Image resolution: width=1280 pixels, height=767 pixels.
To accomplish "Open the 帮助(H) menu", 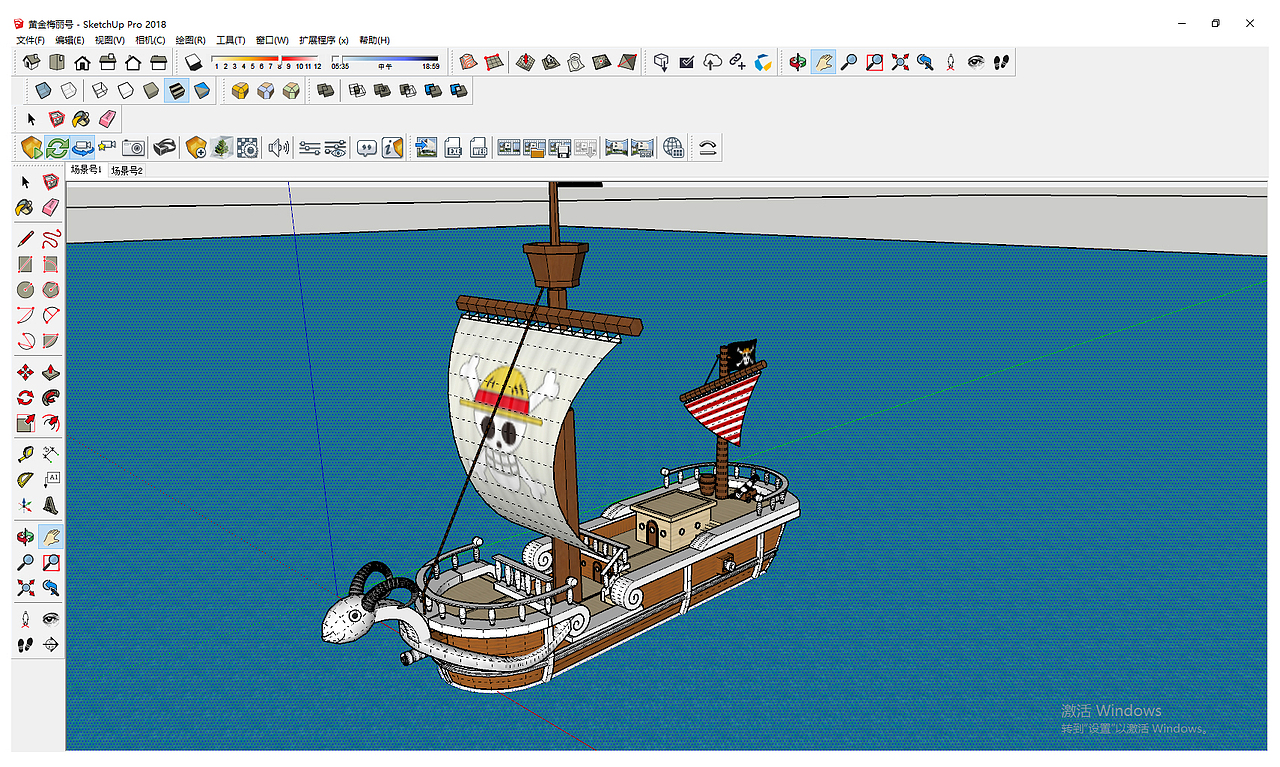I will (374, 40).
